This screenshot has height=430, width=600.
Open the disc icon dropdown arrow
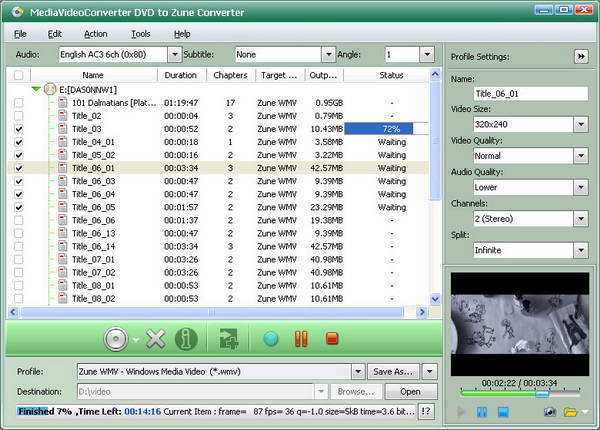(136, 340)
